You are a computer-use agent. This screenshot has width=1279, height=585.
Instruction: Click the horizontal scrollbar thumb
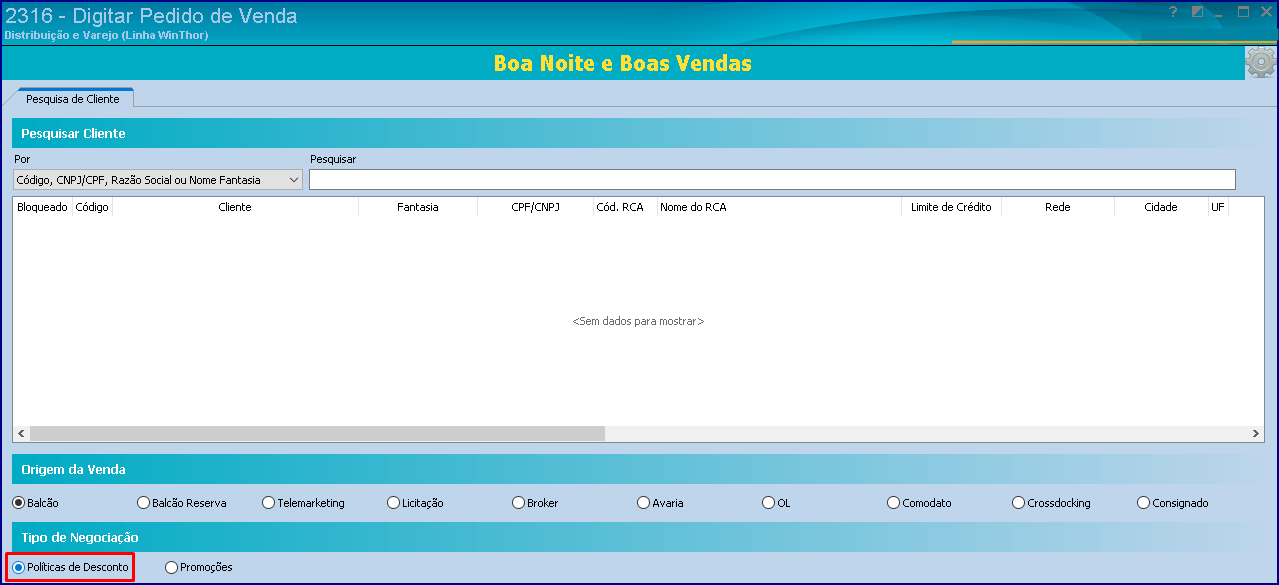(x=317, y=434)
